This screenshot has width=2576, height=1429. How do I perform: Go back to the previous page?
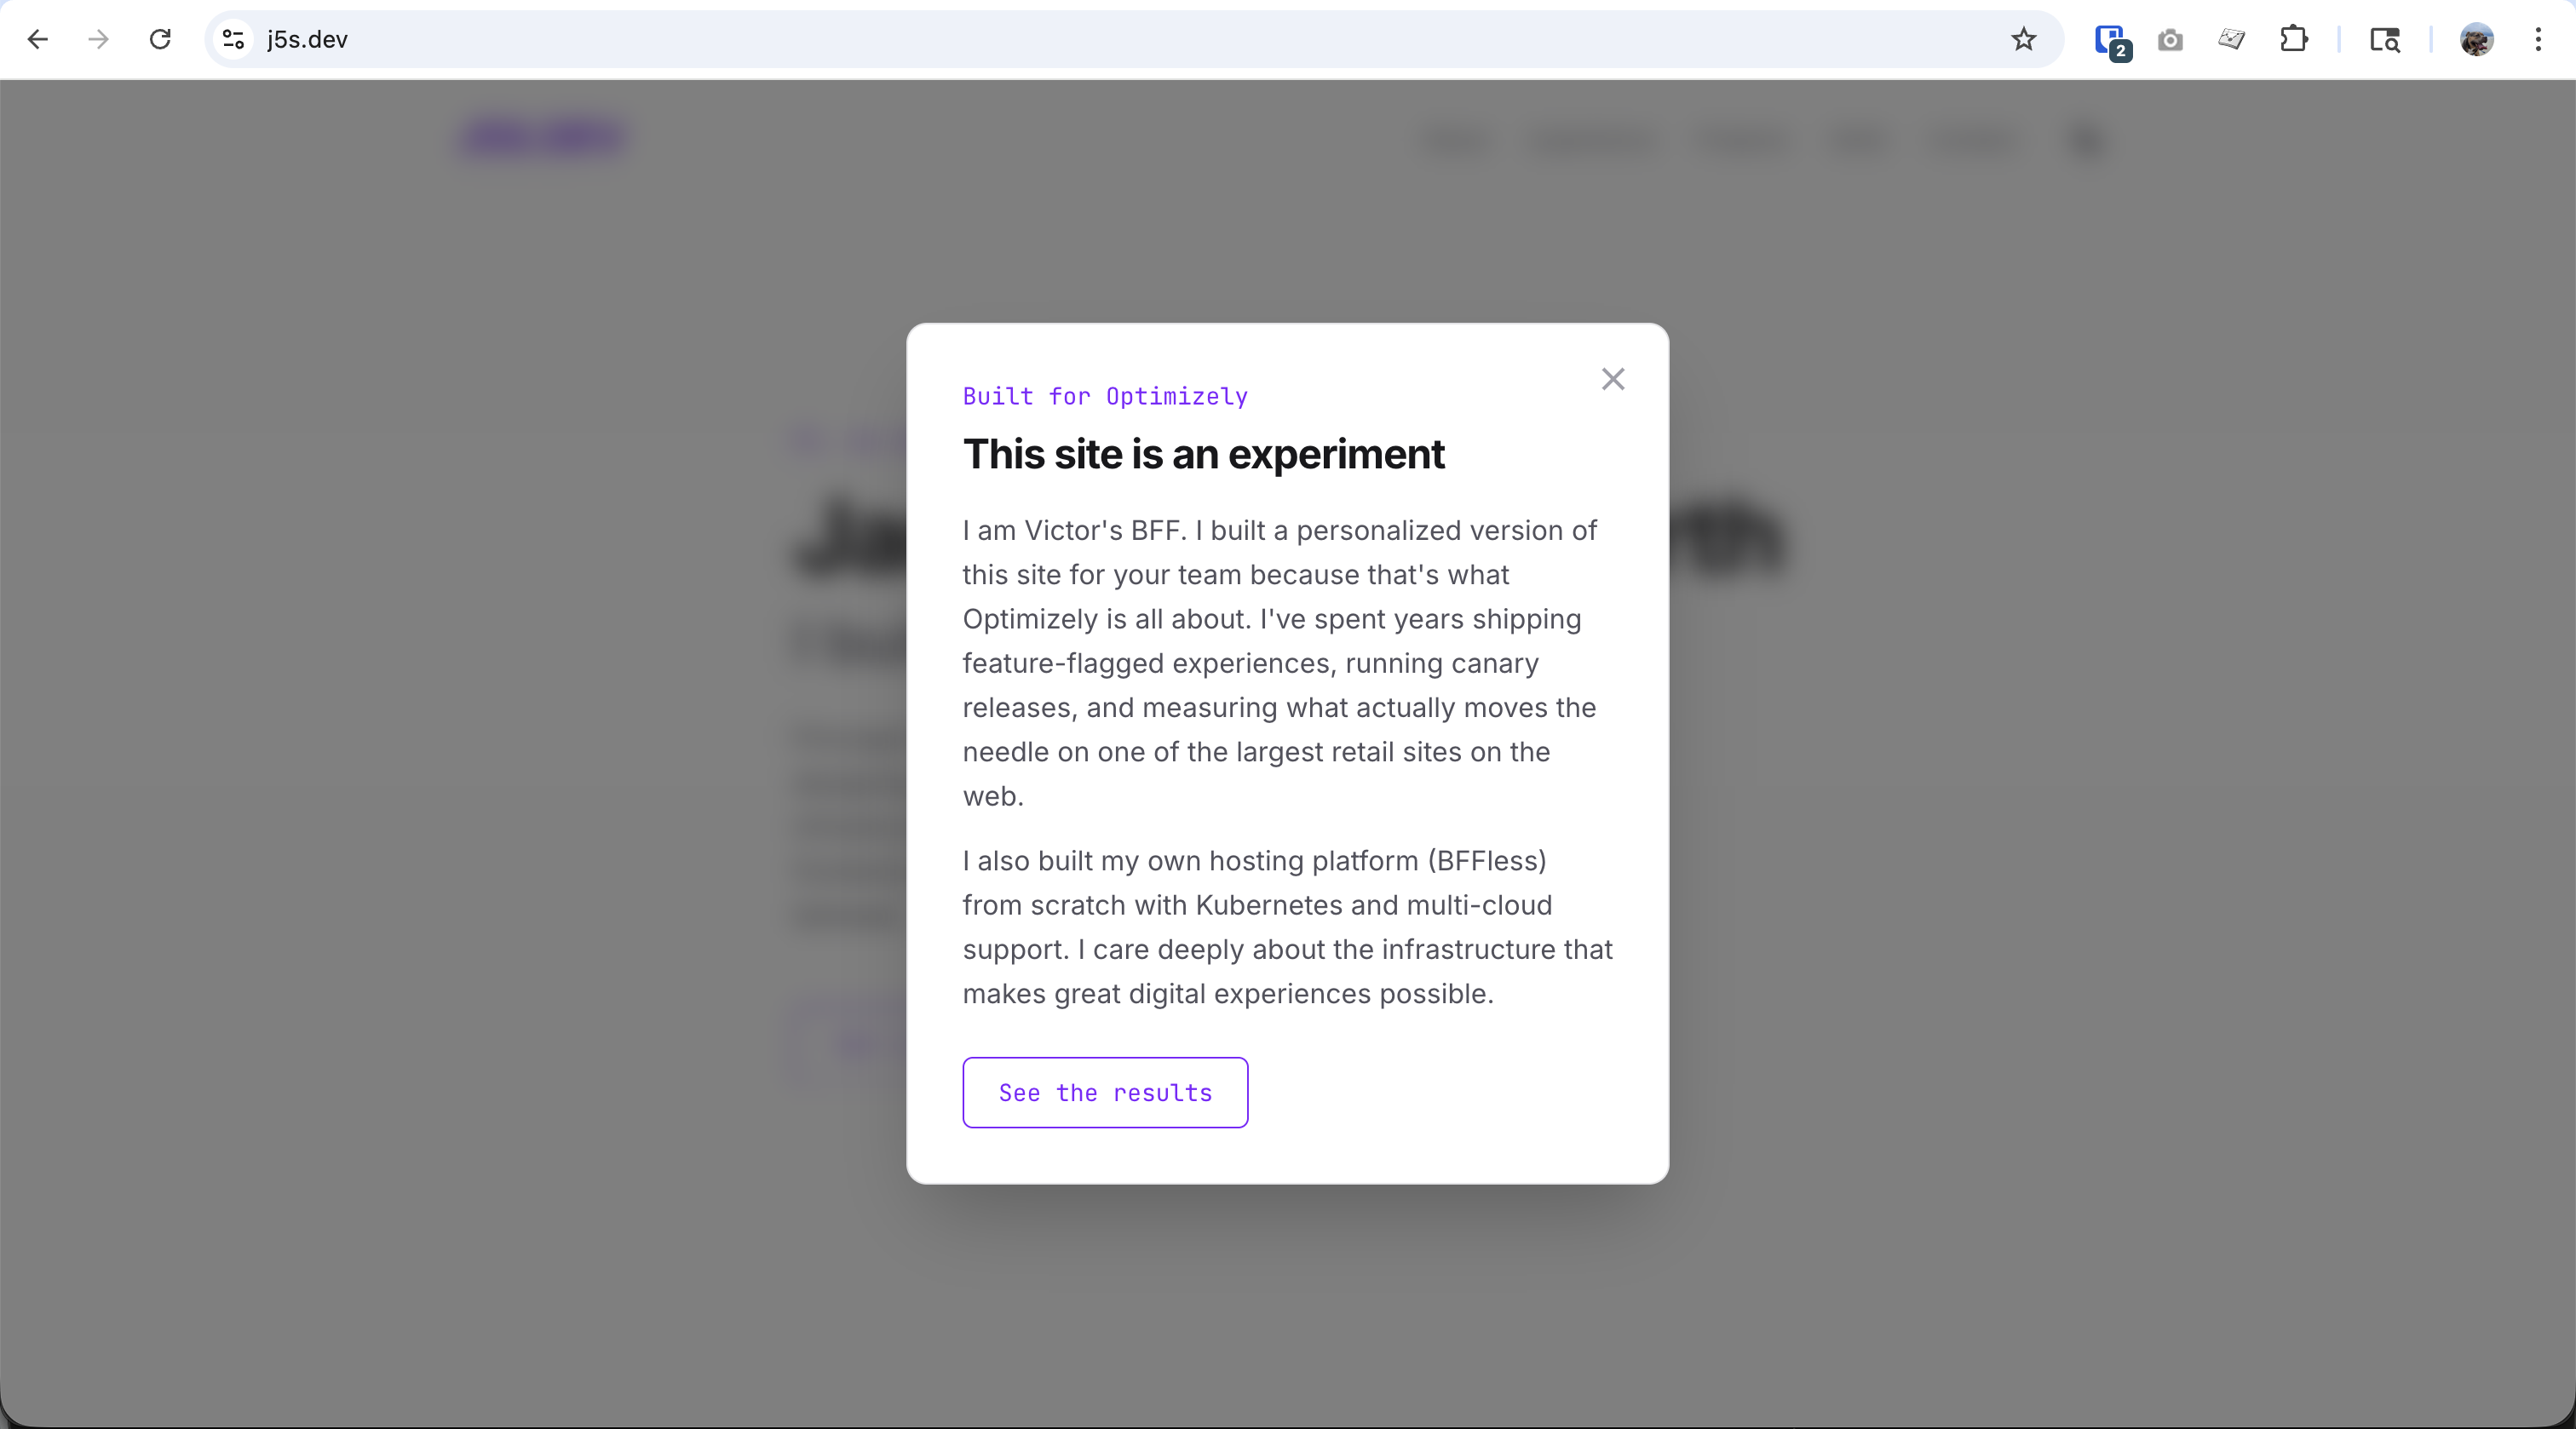click(38, 39)
